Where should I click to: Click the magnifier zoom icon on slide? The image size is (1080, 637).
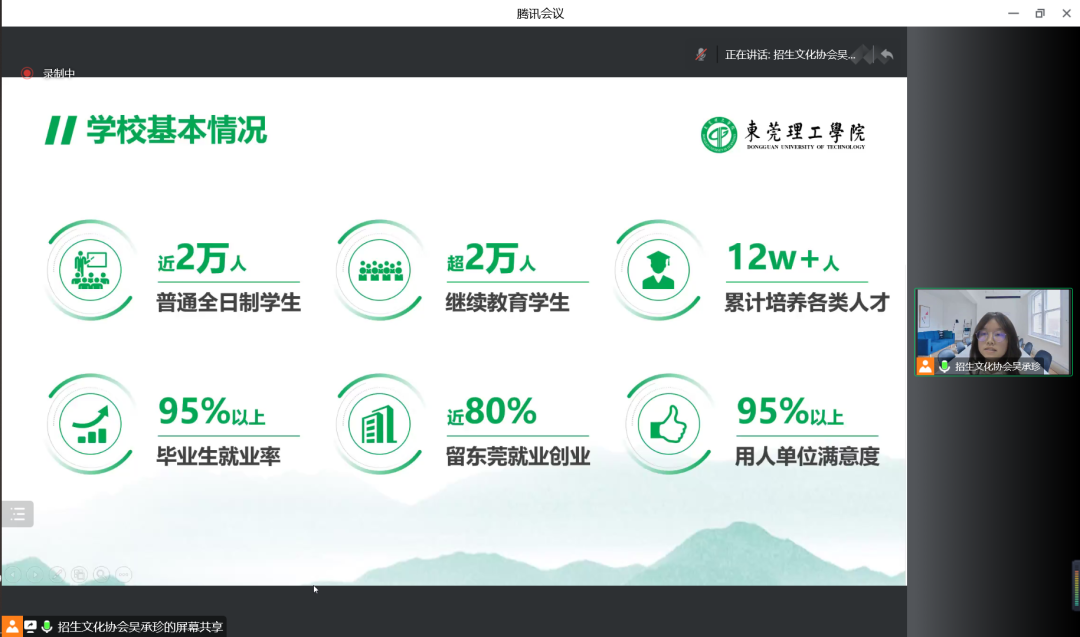click(101, 574)
